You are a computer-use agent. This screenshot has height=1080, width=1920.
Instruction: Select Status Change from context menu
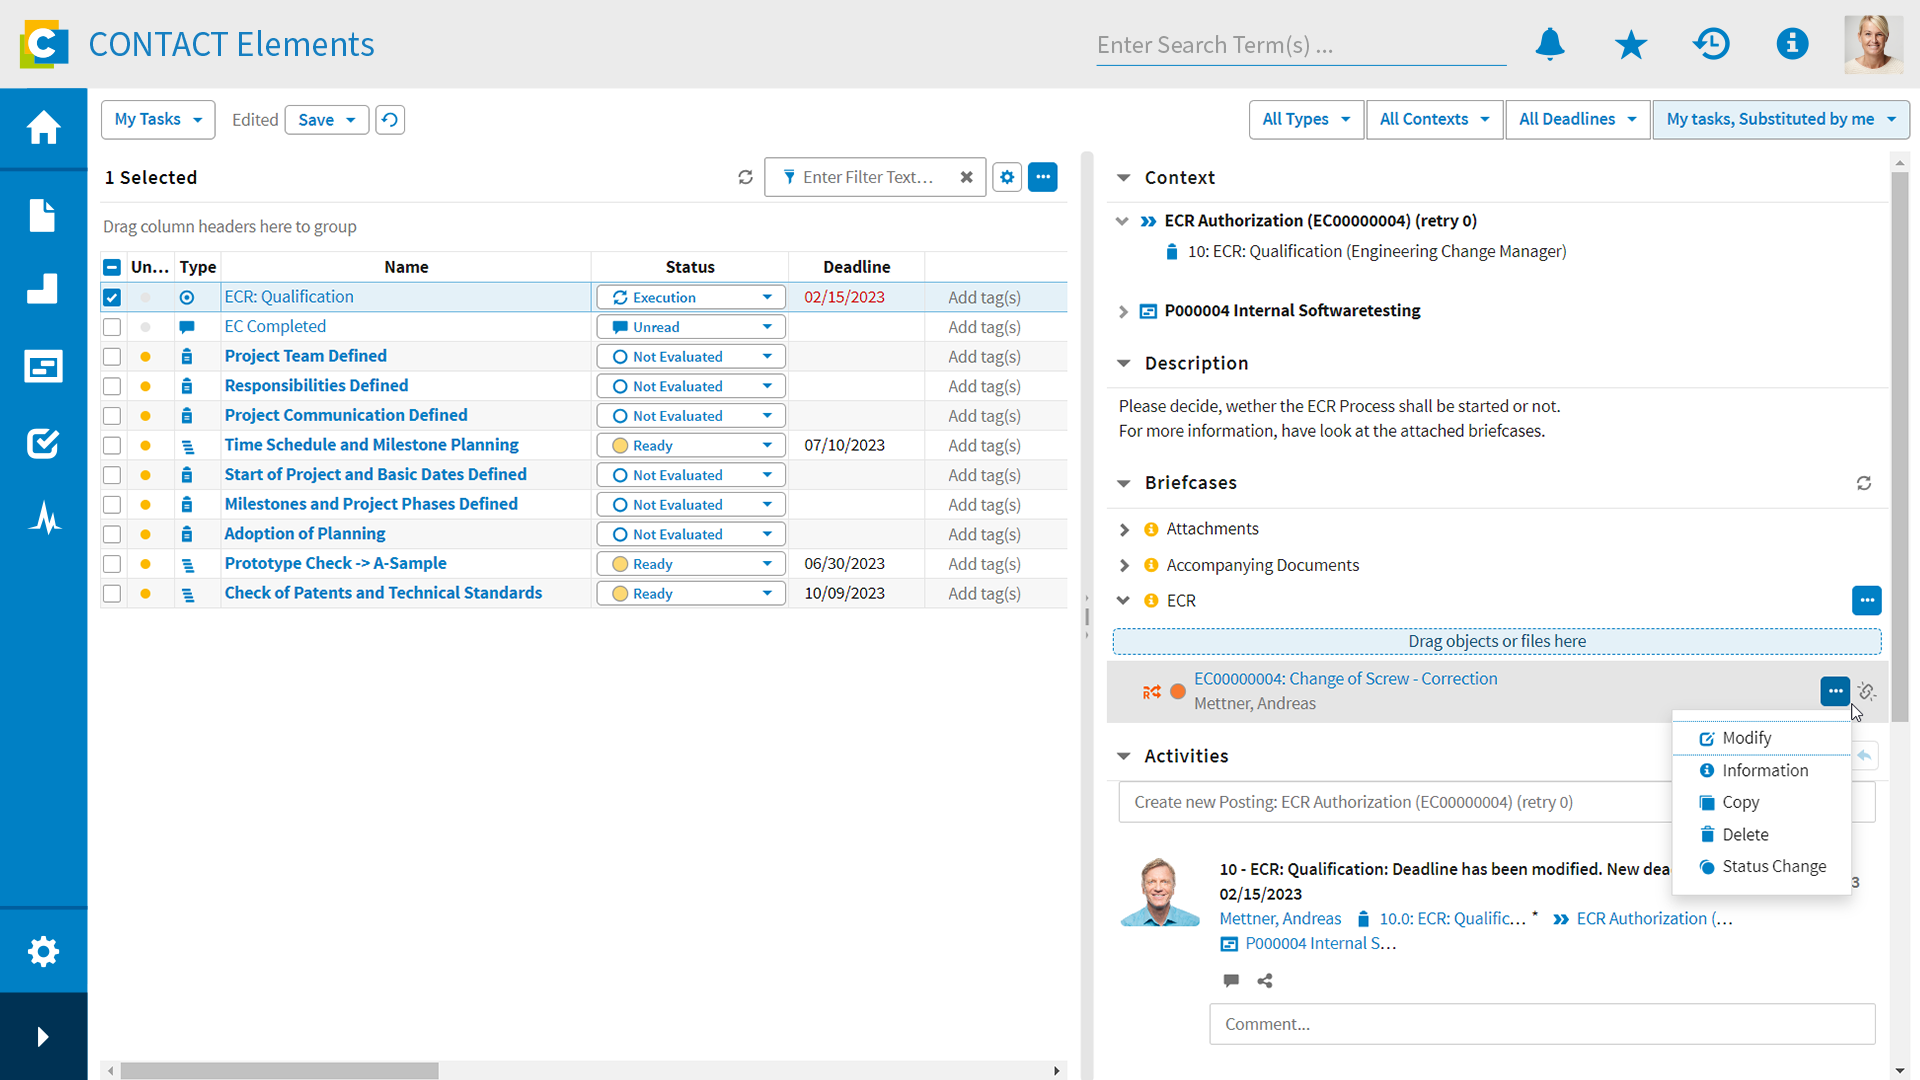1762,866
